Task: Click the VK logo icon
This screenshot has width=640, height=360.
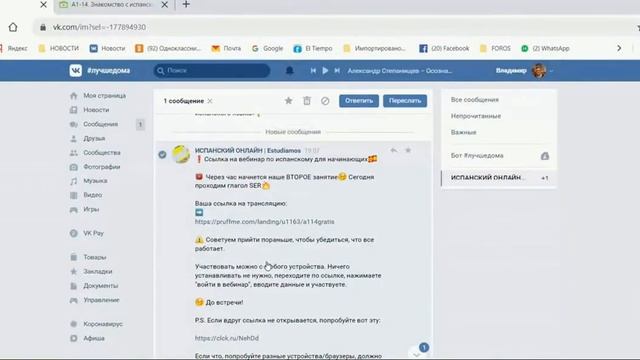Action: pyautogui.click(x=76, y=71)
